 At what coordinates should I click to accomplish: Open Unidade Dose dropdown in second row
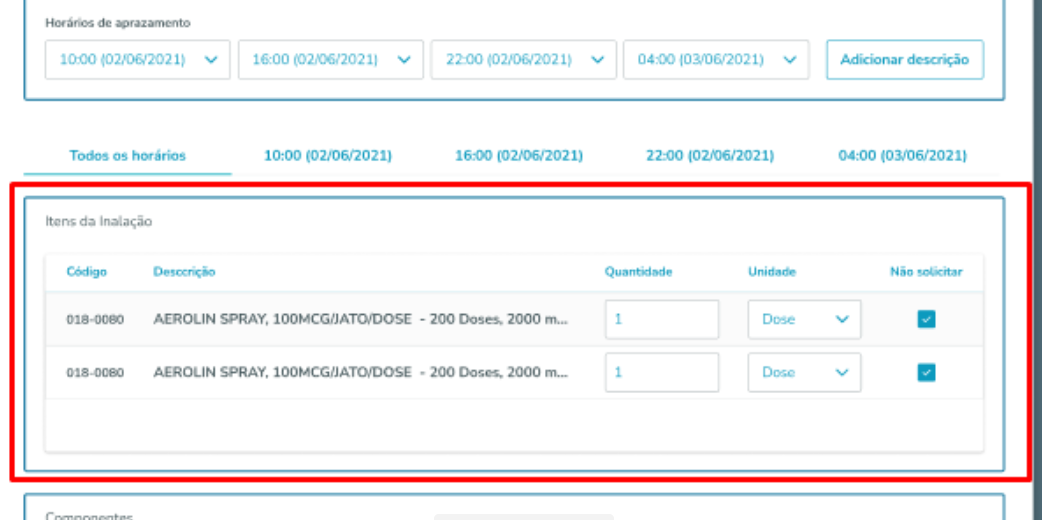[x=804, y=372]
